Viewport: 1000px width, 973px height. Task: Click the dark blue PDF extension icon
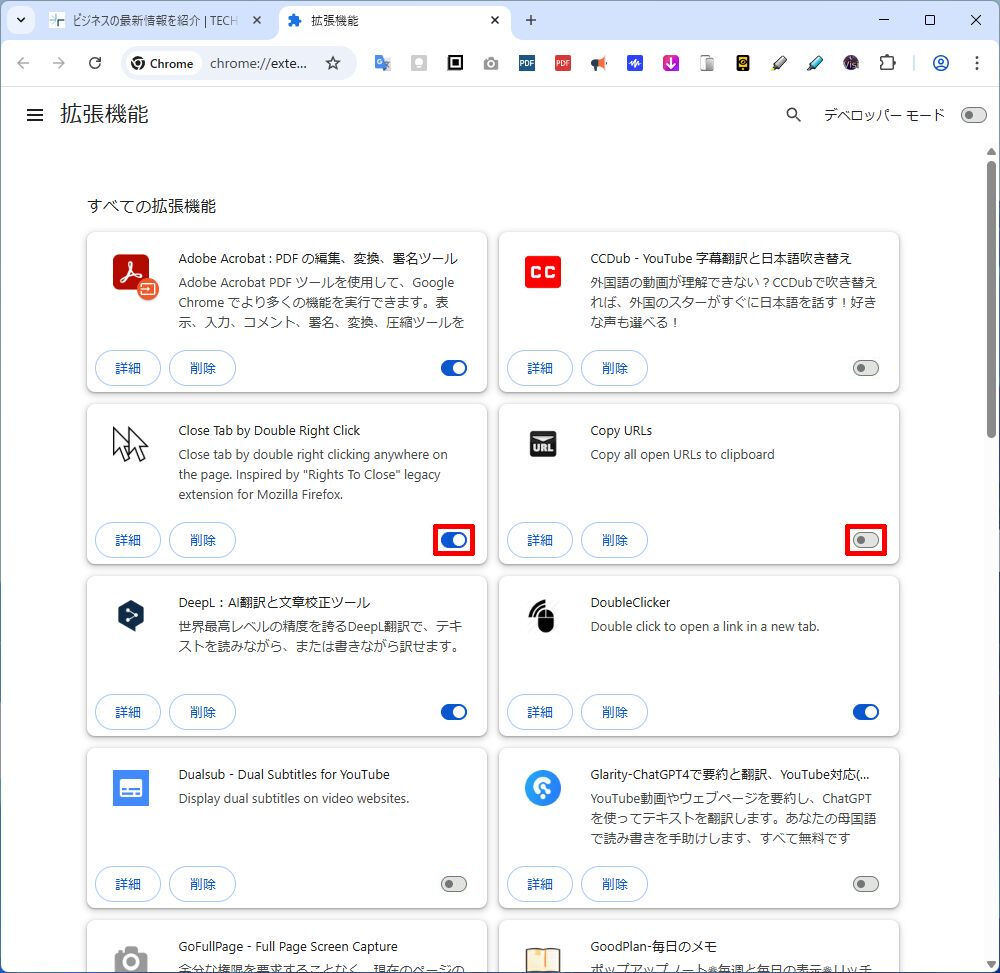[527, 63]
